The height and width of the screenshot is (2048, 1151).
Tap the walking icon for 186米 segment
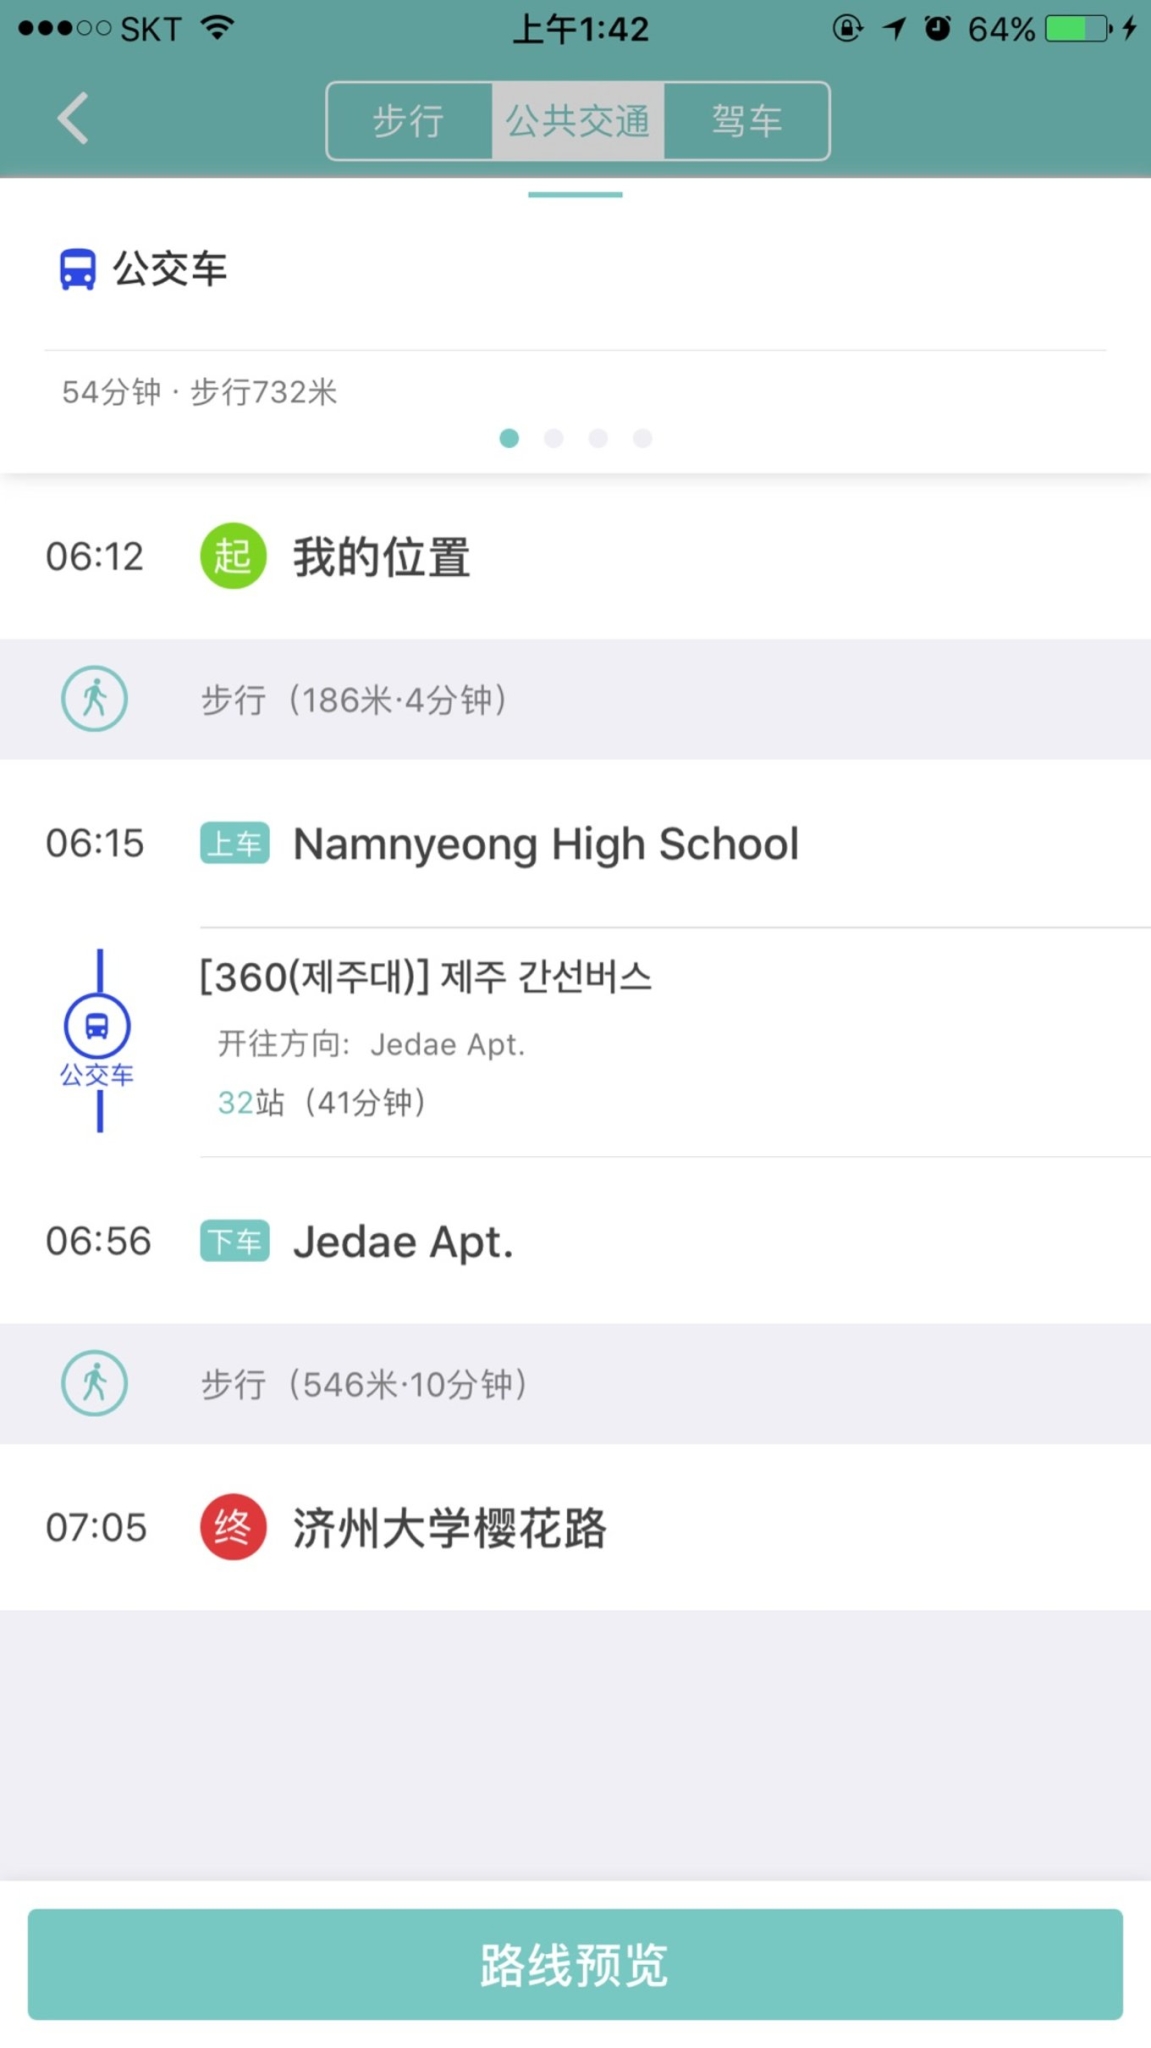pyautogui.click(x=94, y=699)
